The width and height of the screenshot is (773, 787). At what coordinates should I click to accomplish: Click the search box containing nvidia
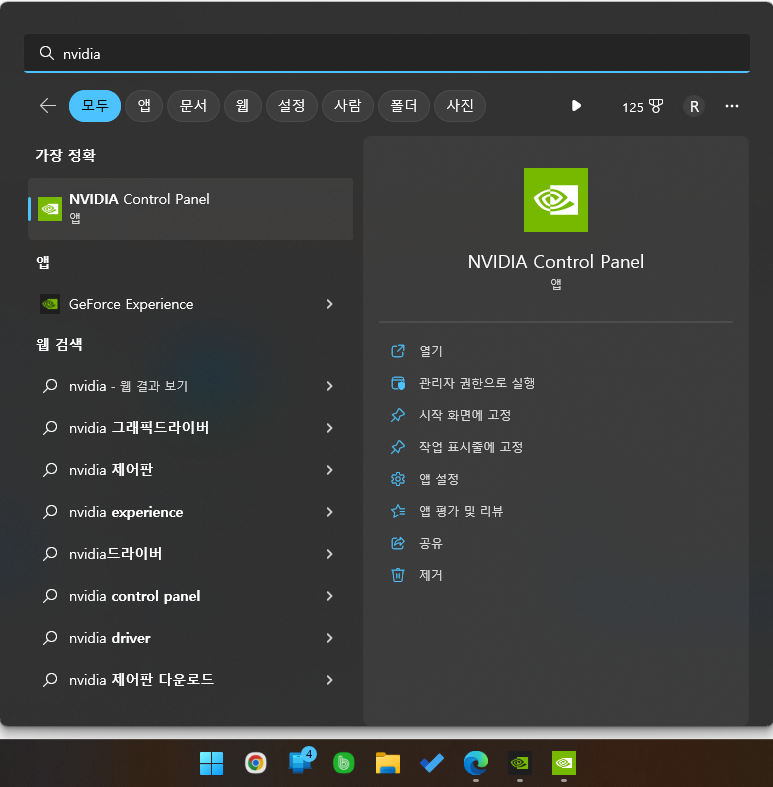[x=386, y=53]
